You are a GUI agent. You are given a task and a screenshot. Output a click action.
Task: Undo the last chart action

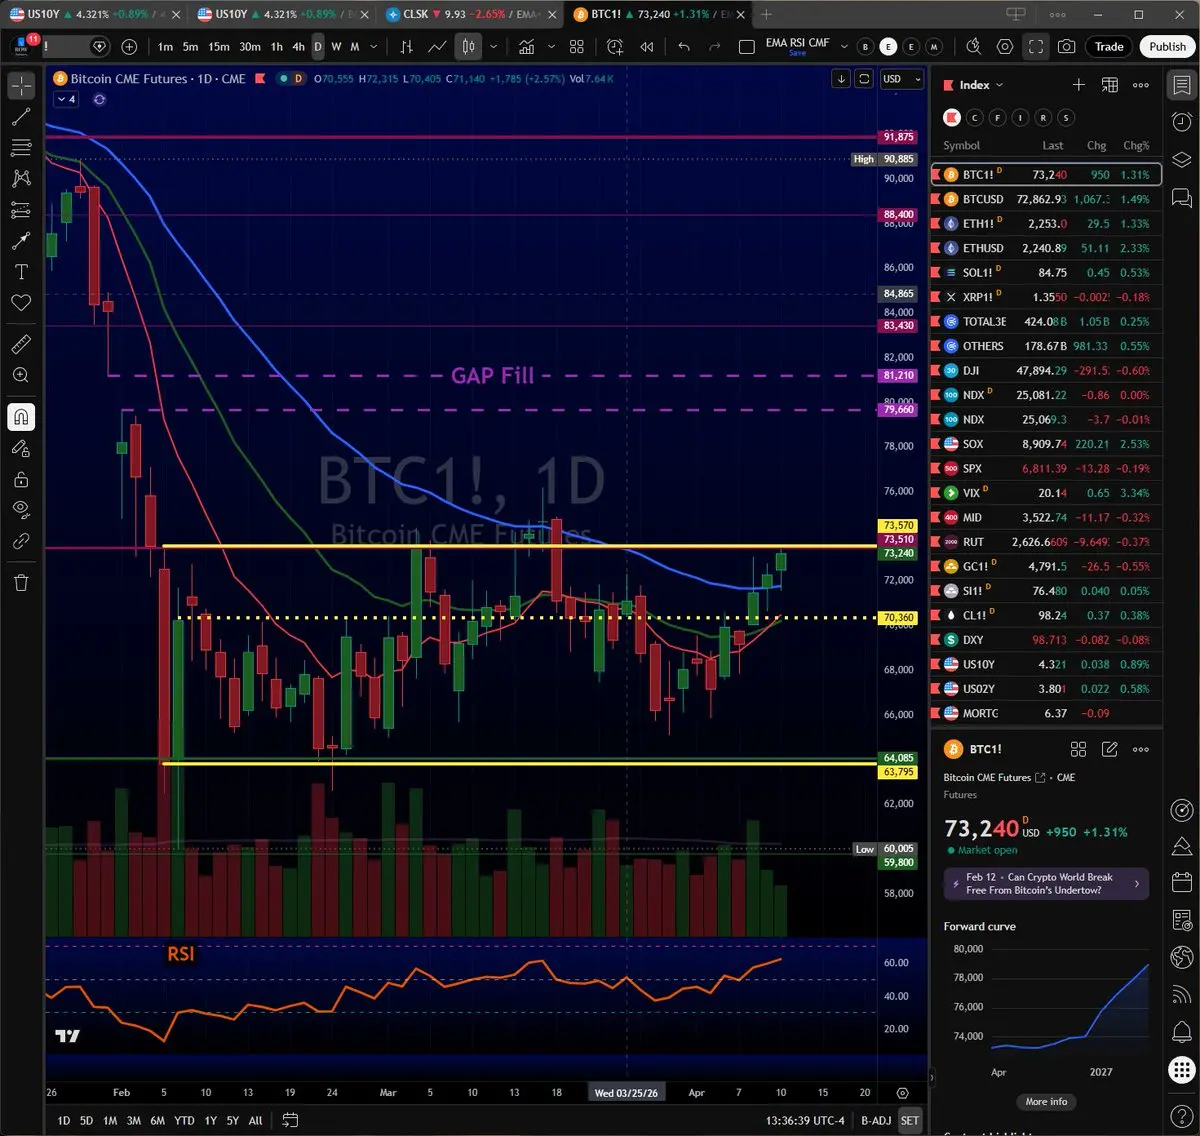tap(684, 46)
